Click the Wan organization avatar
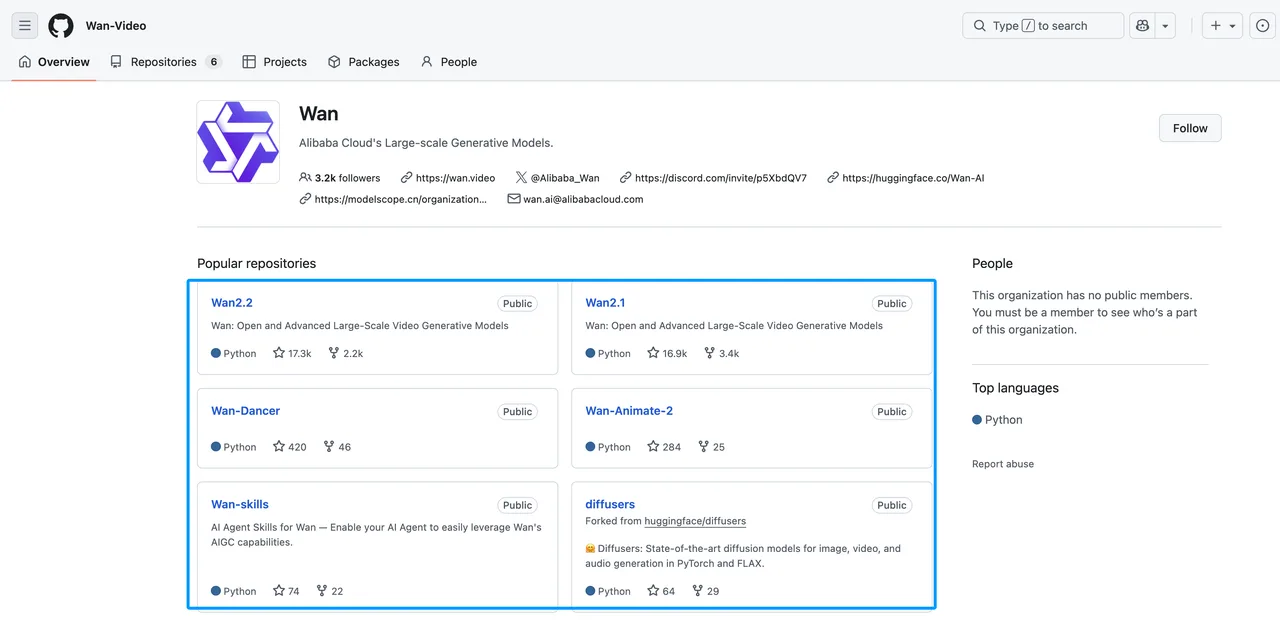Viewport: 1280px width, 644px height. (238, 142)
